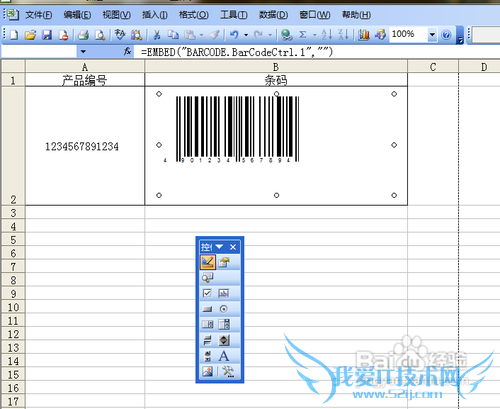Run the Spelling check icon
The image size is (500, 409).
[x=120, y=35]
